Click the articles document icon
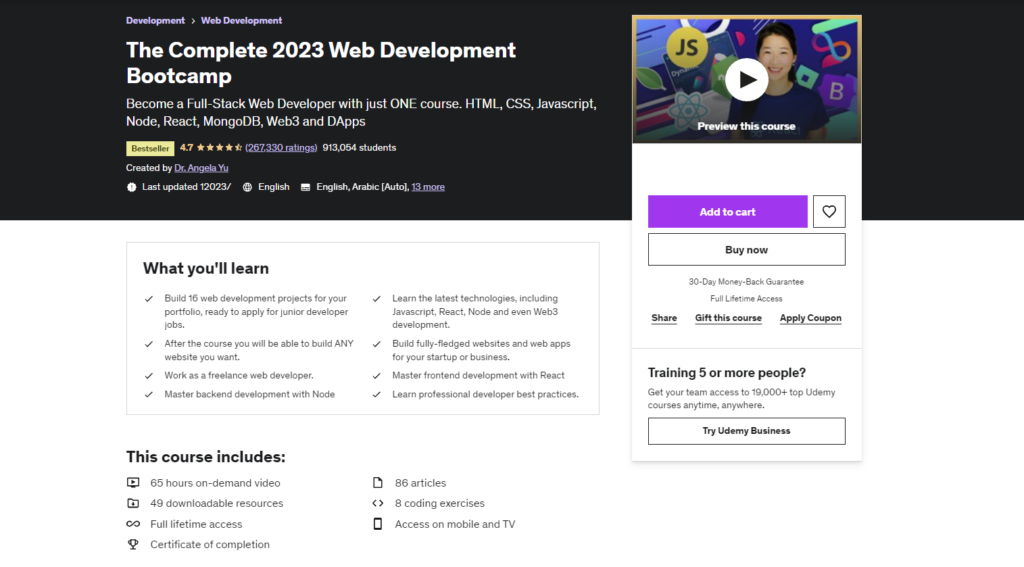The height and width of the screenshot is (567, 1024). (x=377, y=483)
